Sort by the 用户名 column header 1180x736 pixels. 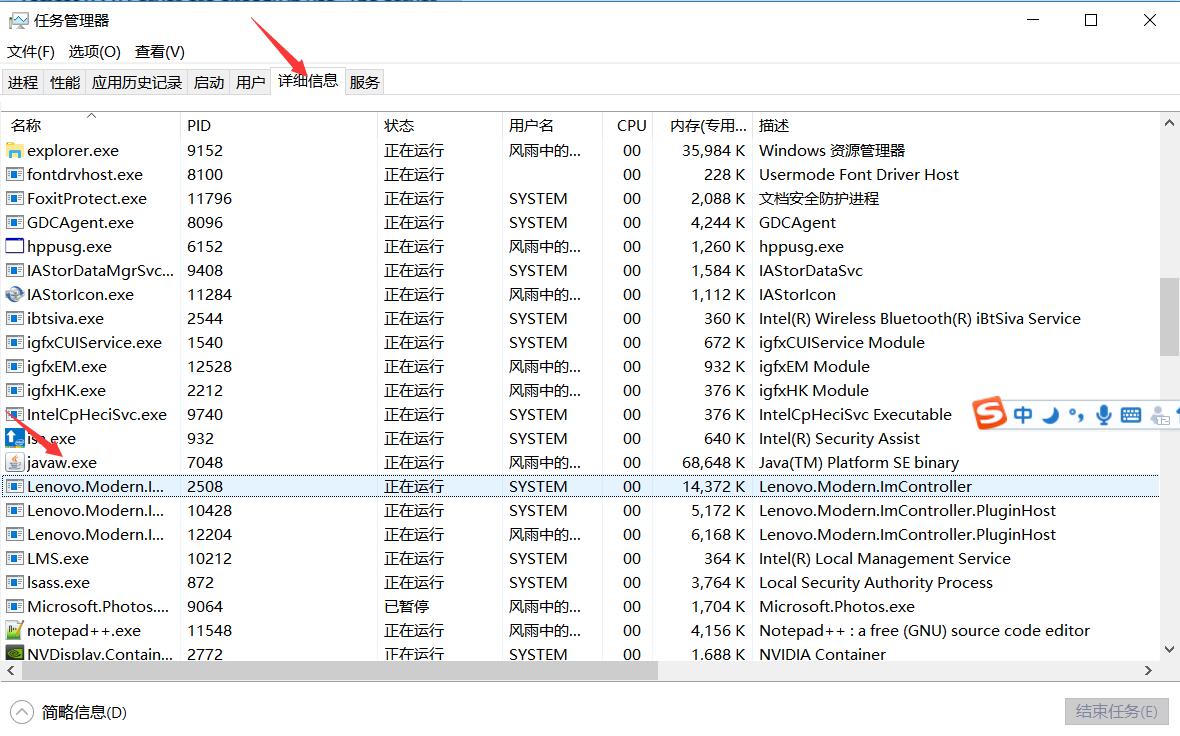click(x=552, y=126)
